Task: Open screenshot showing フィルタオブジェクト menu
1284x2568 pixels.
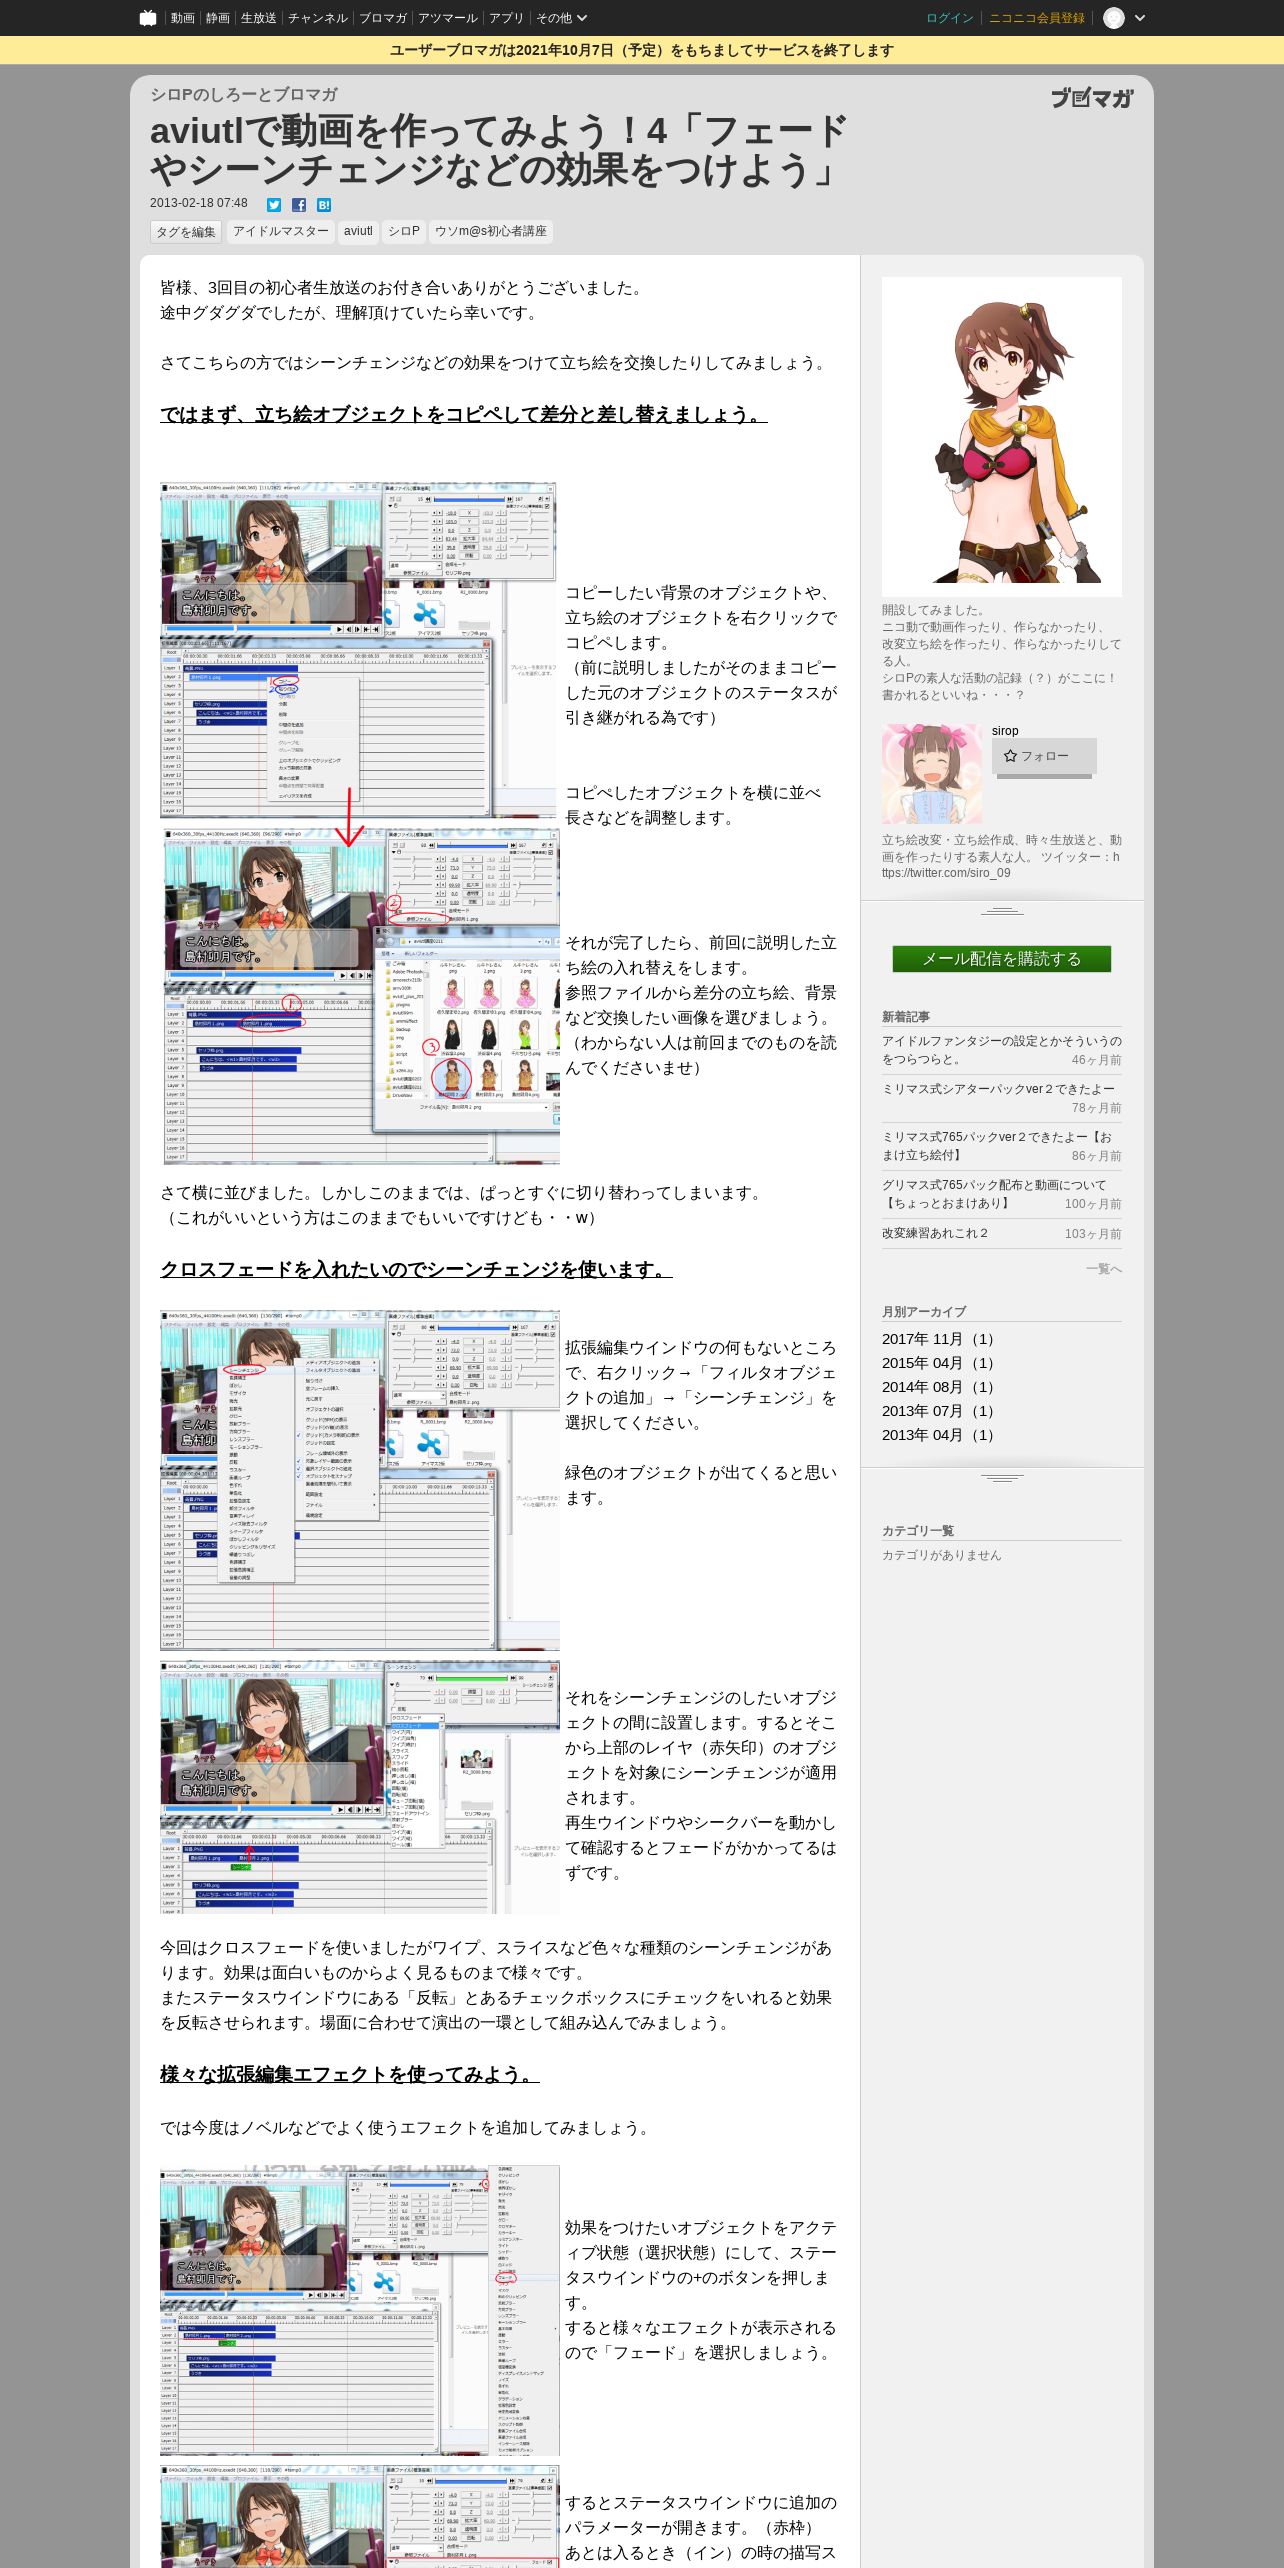Action: point(360,1480)
